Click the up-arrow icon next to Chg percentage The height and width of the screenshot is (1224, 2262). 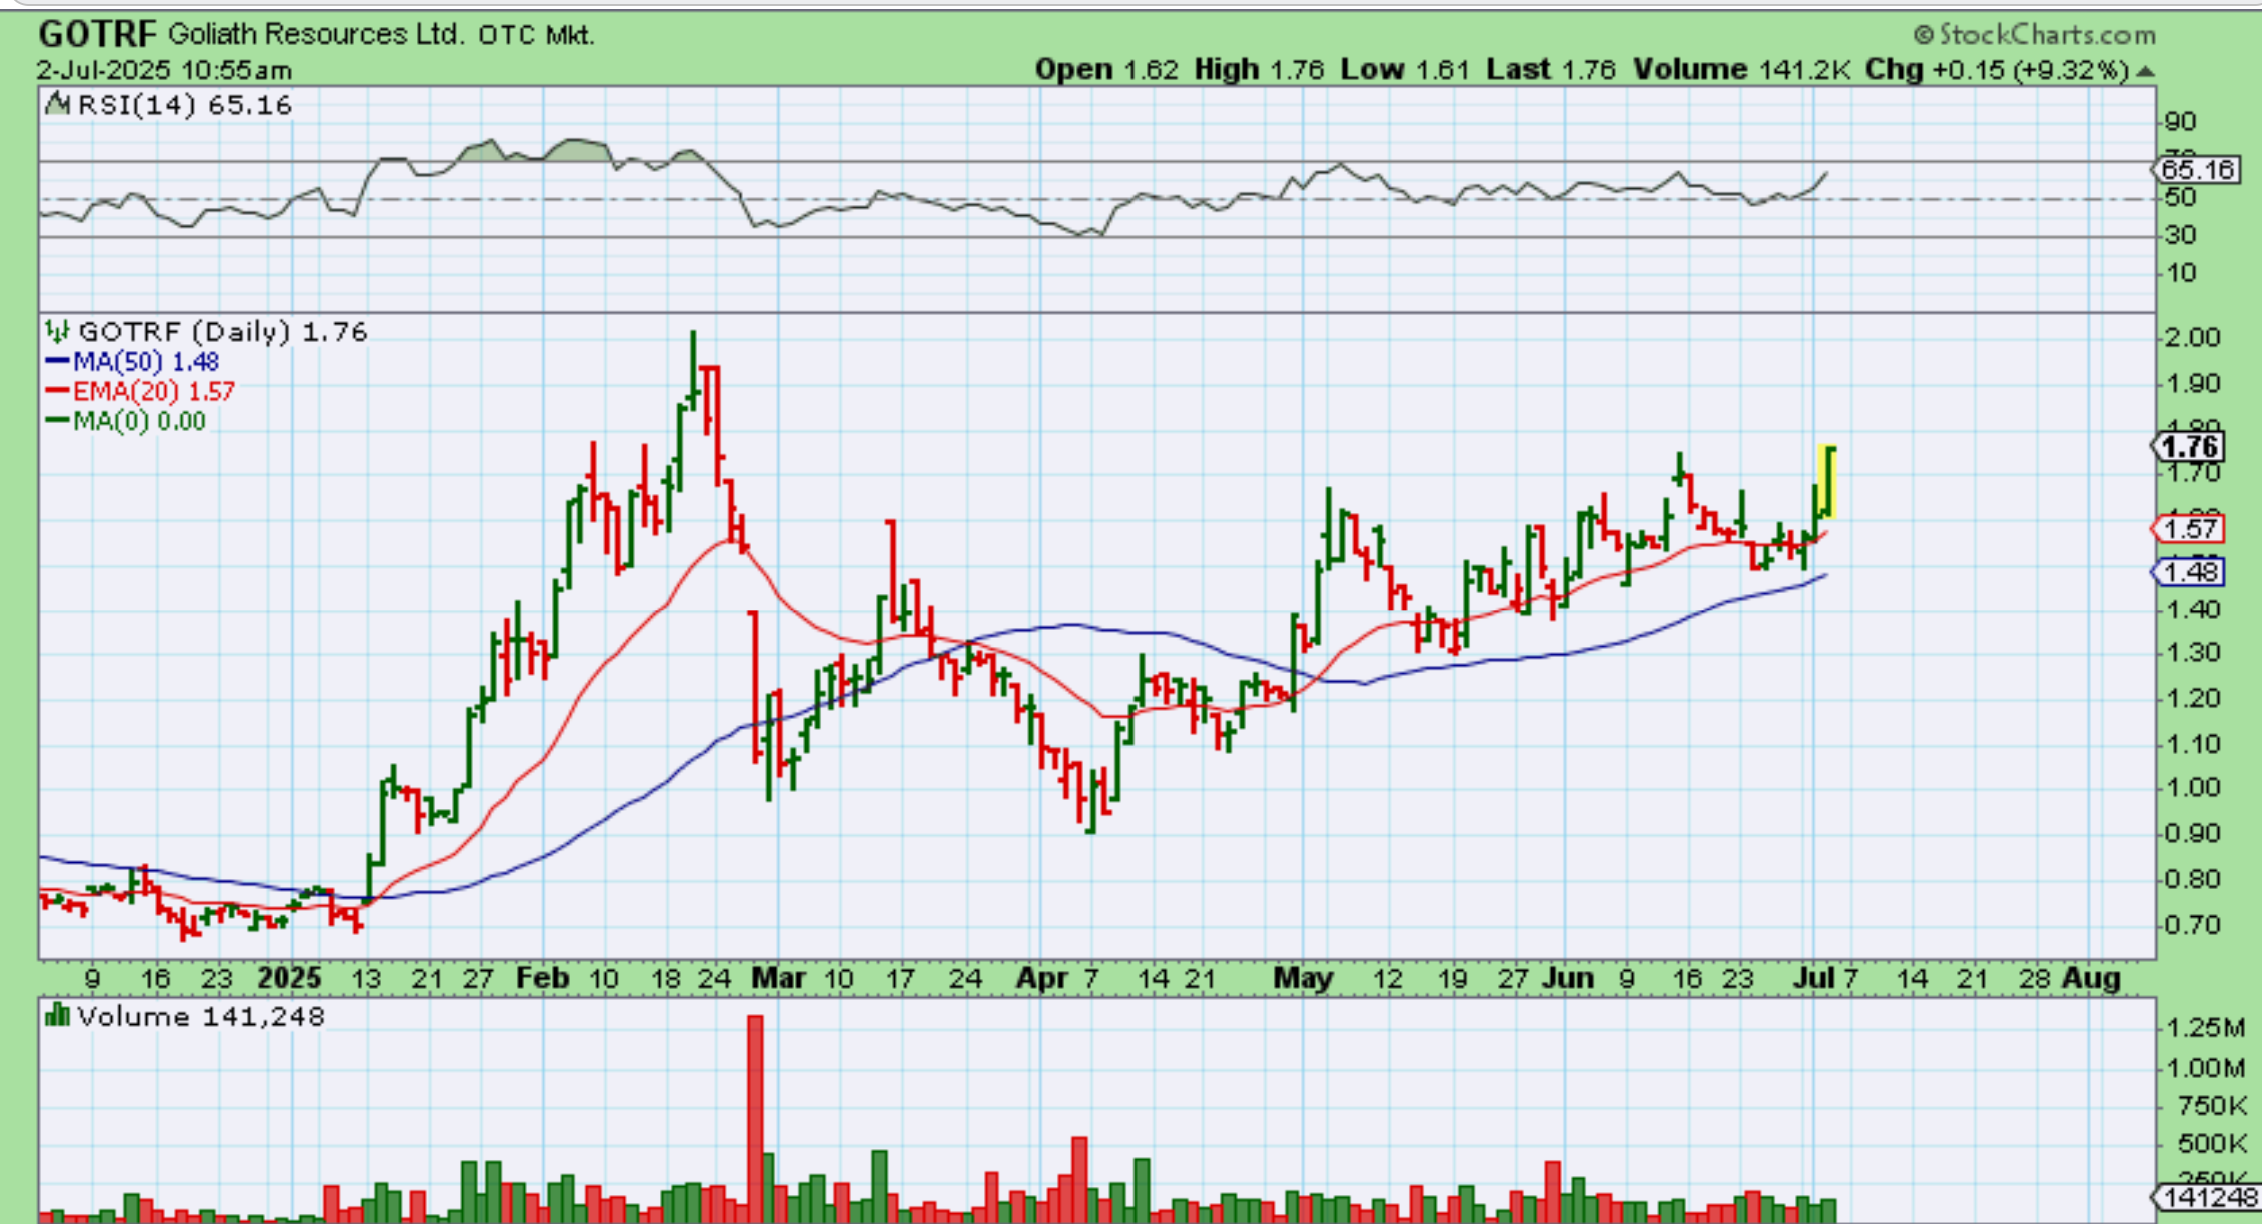coord(2144,71)
